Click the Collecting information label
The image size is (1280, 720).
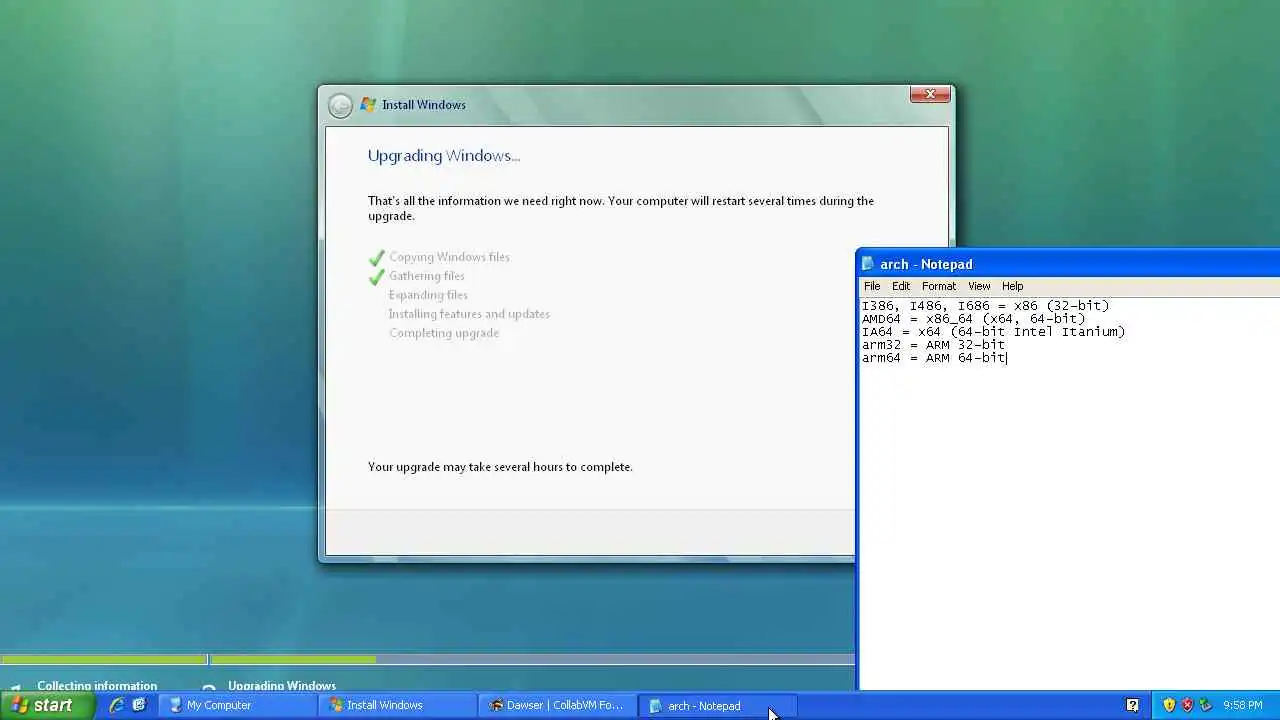[97, 686]
